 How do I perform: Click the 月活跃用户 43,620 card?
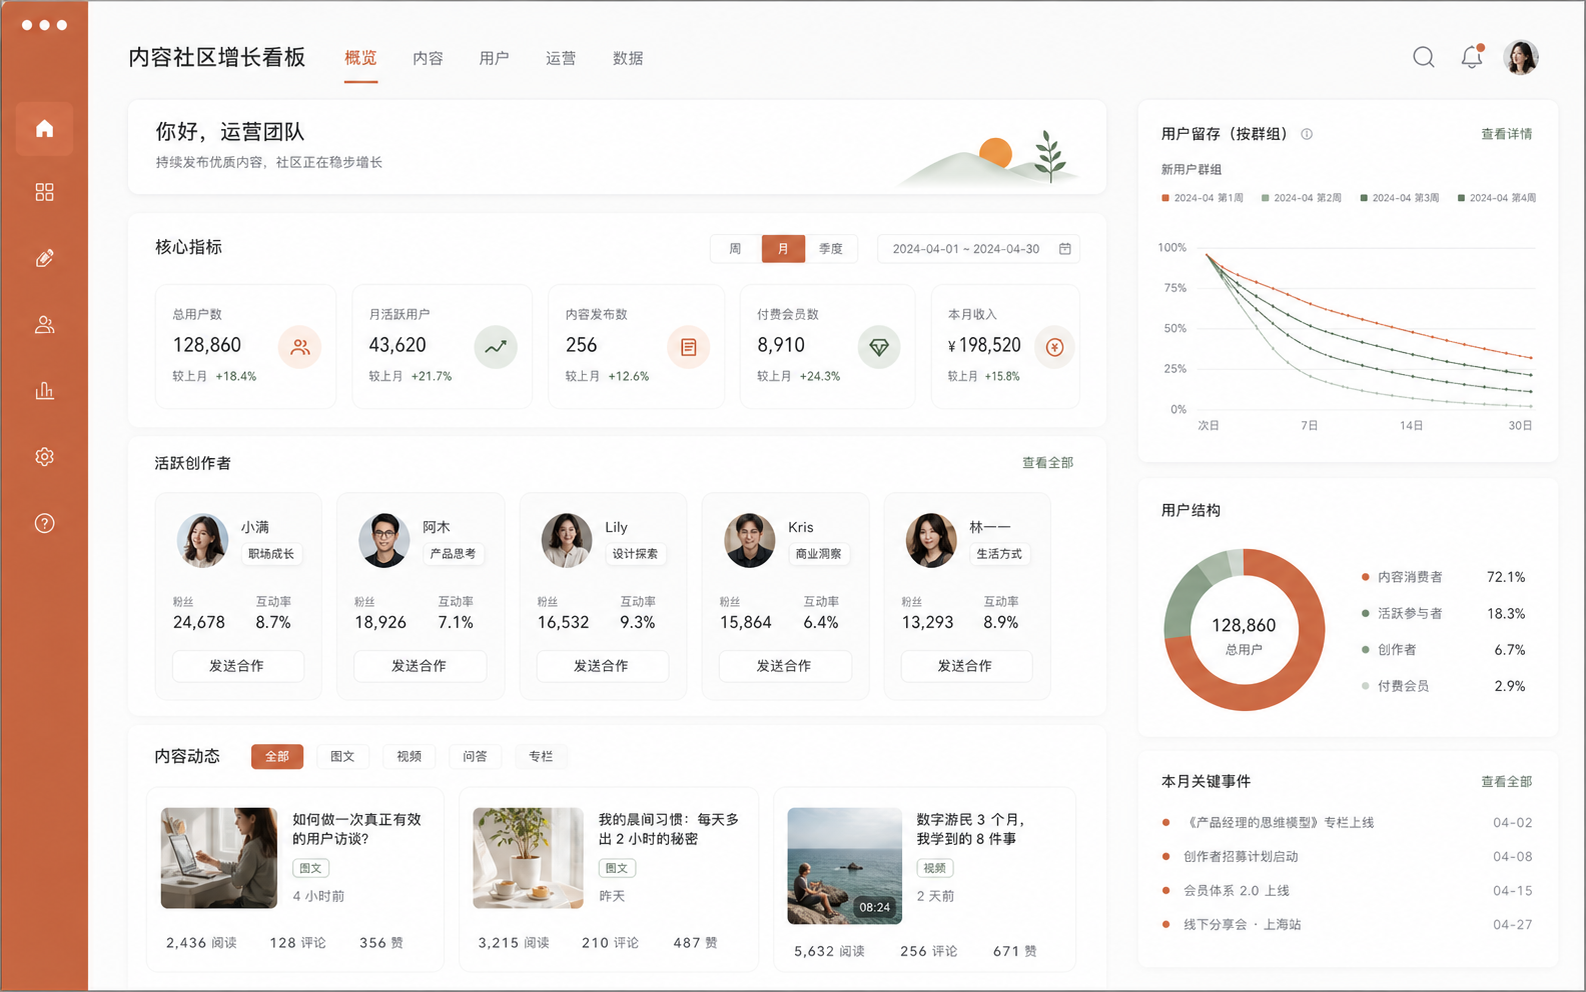click(442, 346)
